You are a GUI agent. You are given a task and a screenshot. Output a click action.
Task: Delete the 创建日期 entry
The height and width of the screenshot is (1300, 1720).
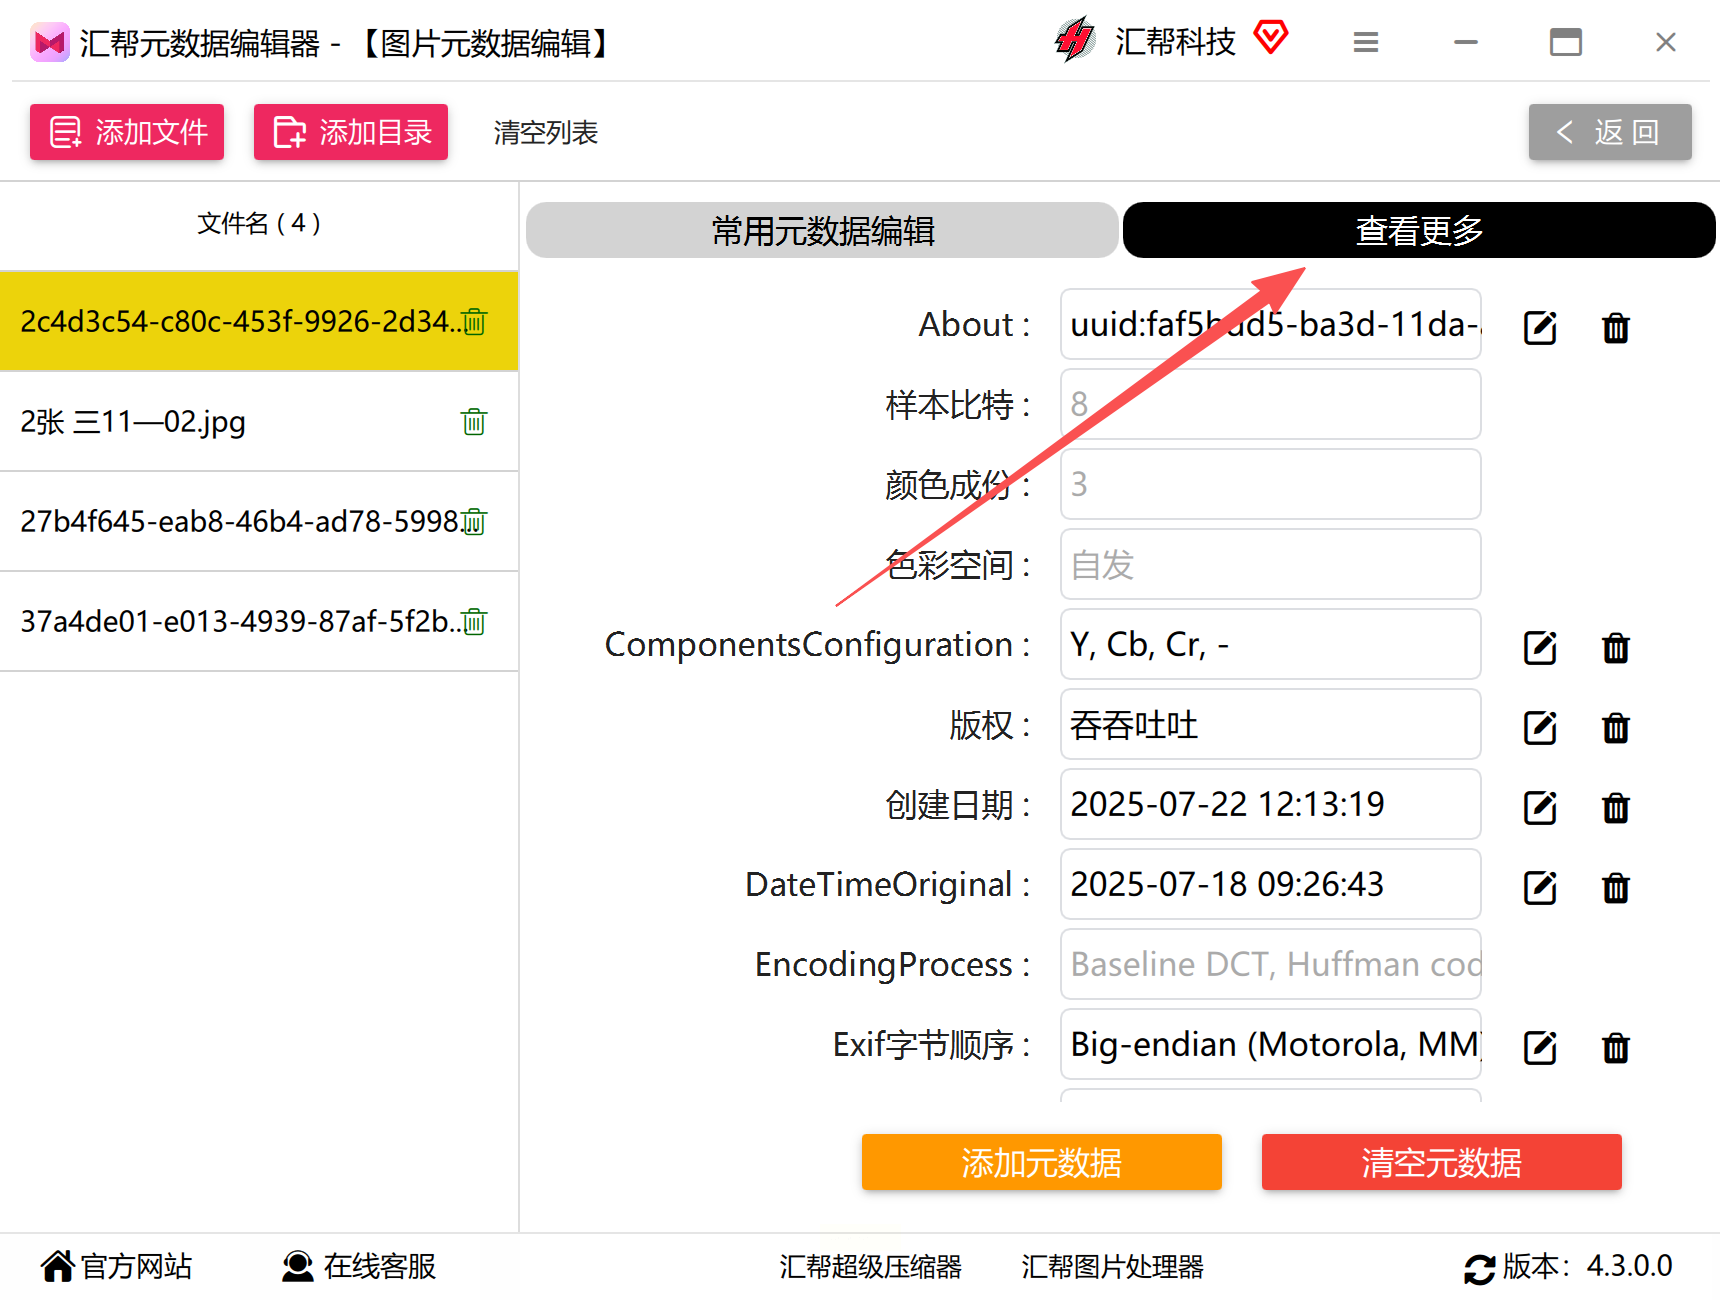1616,808
